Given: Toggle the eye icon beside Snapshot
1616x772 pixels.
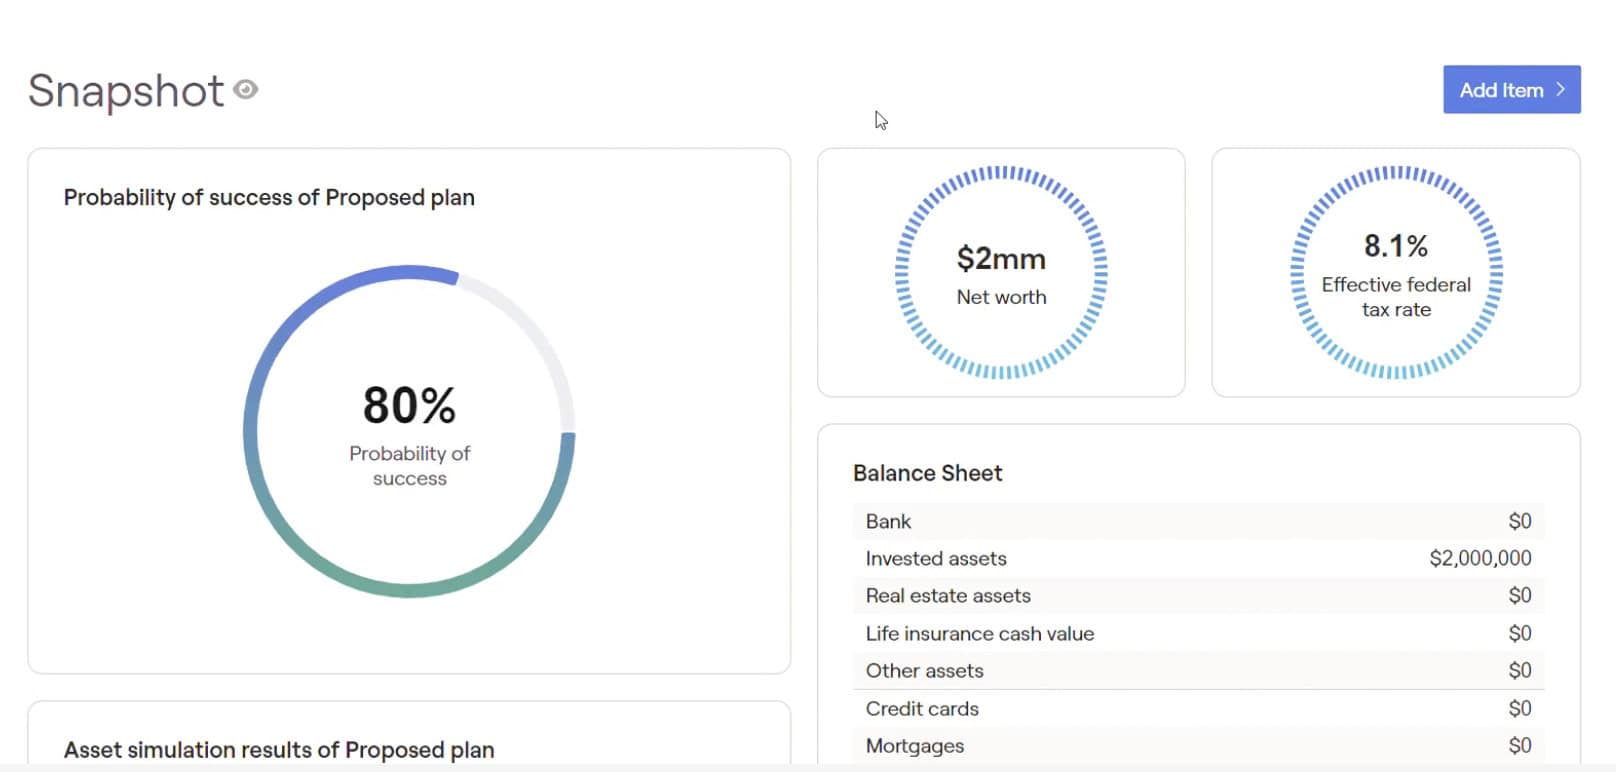Looking at the screenshot, I should point(245,90).
